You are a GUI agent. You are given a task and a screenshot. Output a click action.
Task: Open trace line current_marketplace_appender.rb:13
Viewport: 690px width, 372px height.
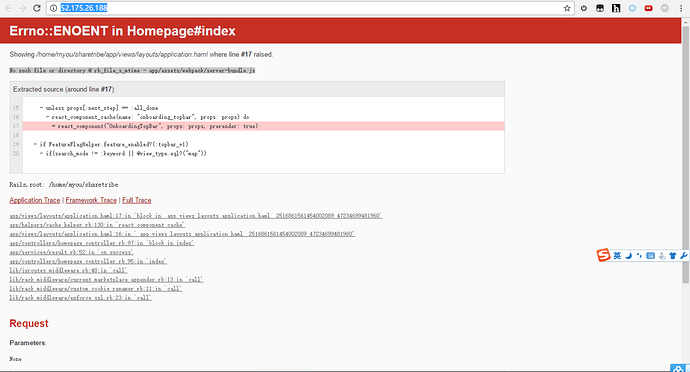(x=106, y=280)
